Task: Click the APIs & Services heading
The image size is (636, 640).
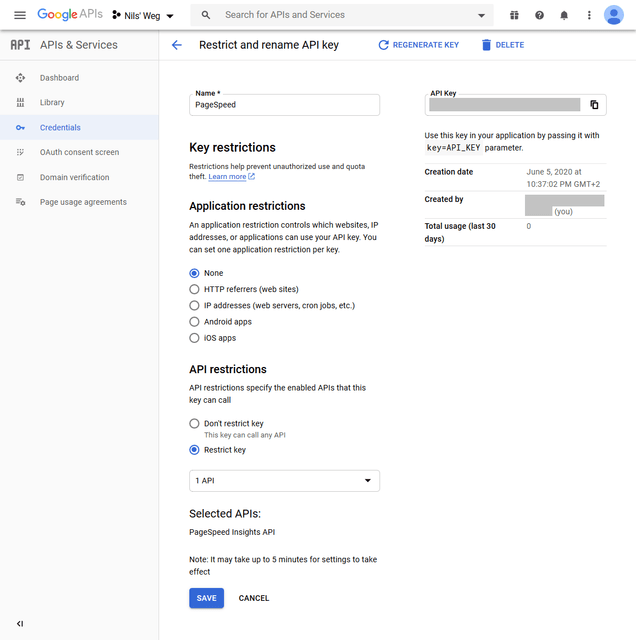Action: pos(79,45)
